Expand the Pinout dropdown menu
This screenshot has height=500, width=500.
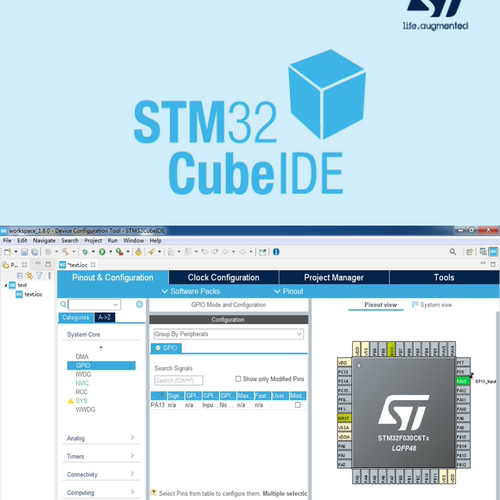point(289,291)
